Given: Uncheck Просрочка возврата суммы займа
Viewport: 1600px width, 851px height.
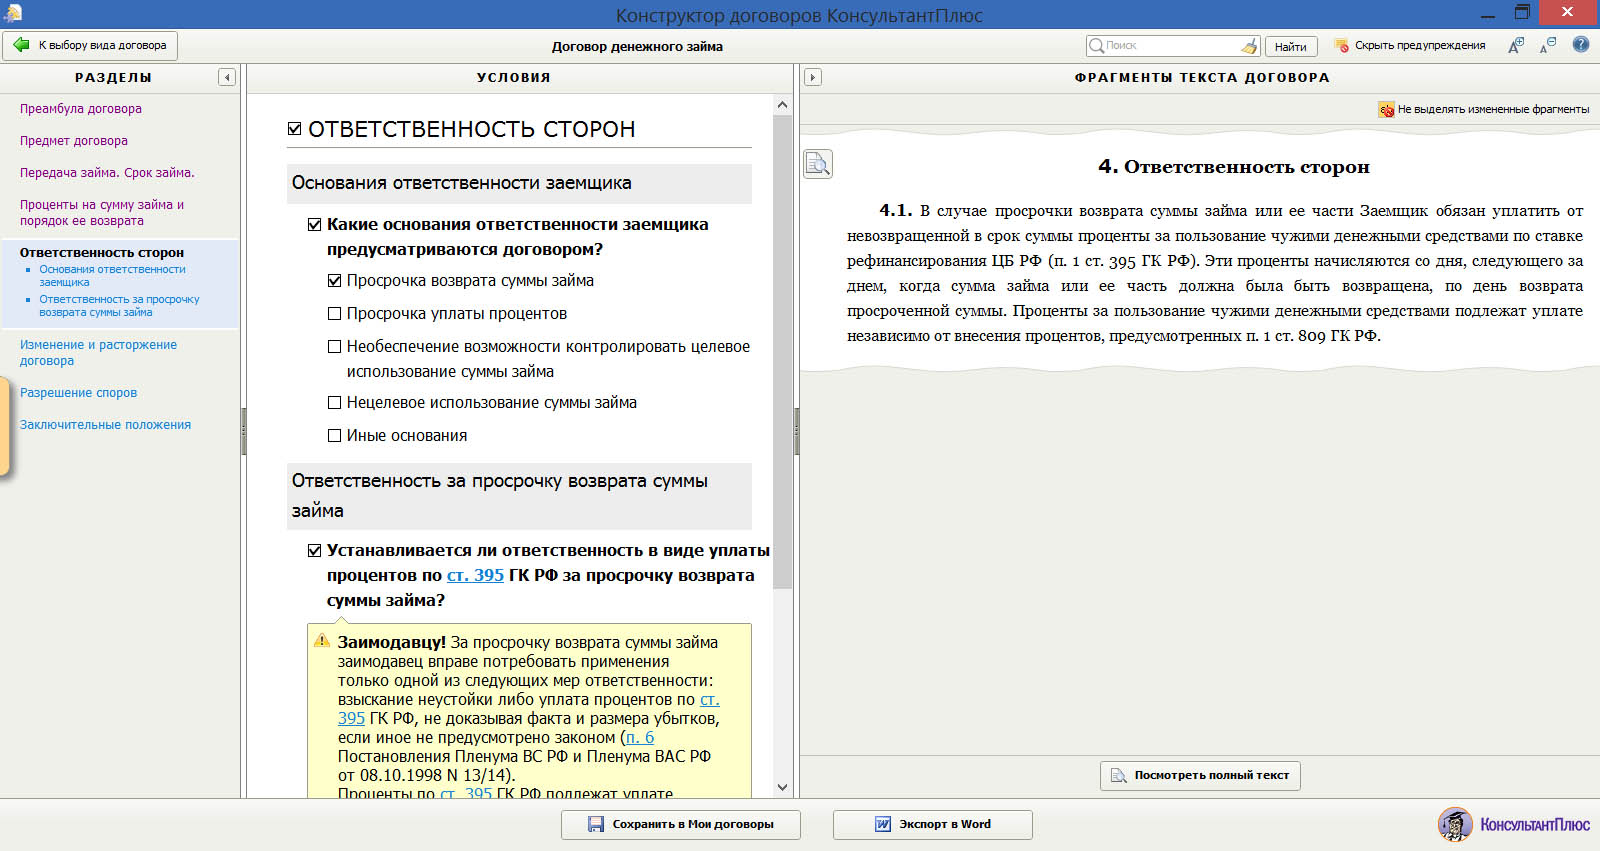Looking at the screenshot, I should click(x=335, y=281).
